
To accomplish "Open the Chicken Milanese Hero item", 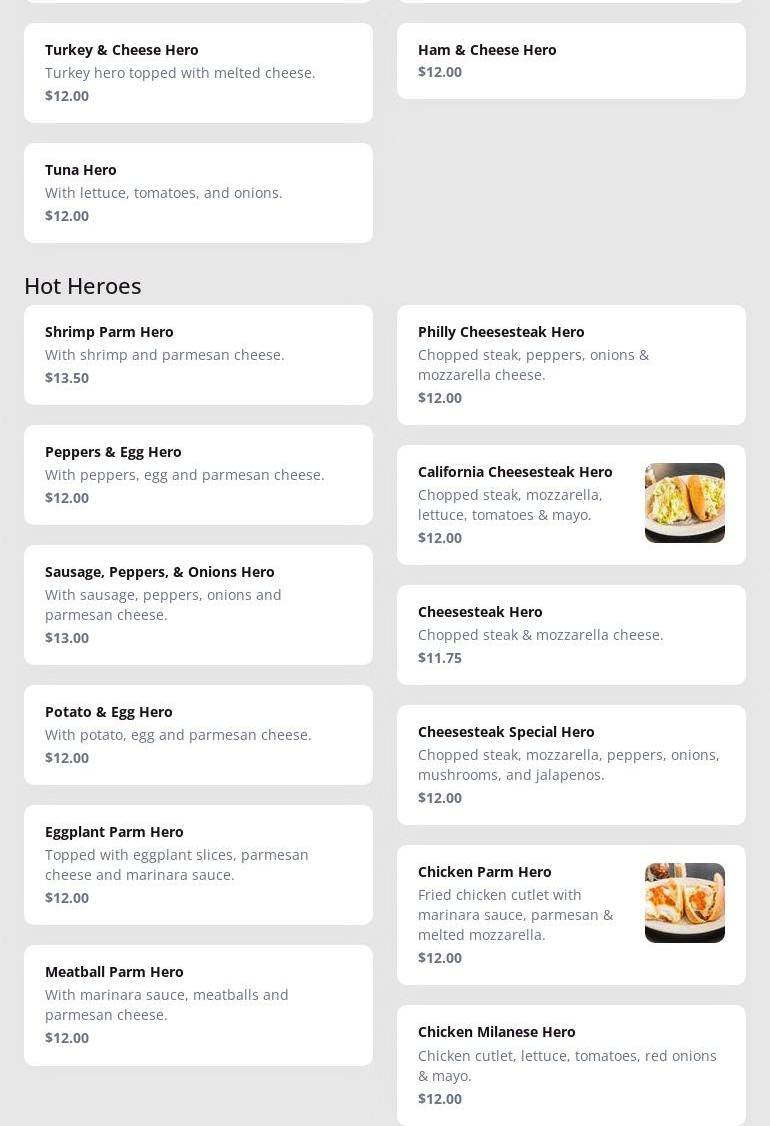I will [x=571, y=1065].
